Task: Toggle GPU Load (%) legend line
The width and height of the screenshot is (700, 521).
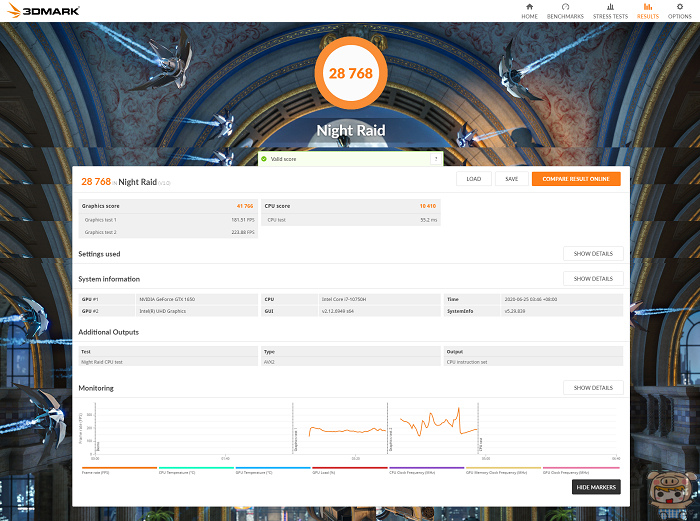Action: pos(350,470)
